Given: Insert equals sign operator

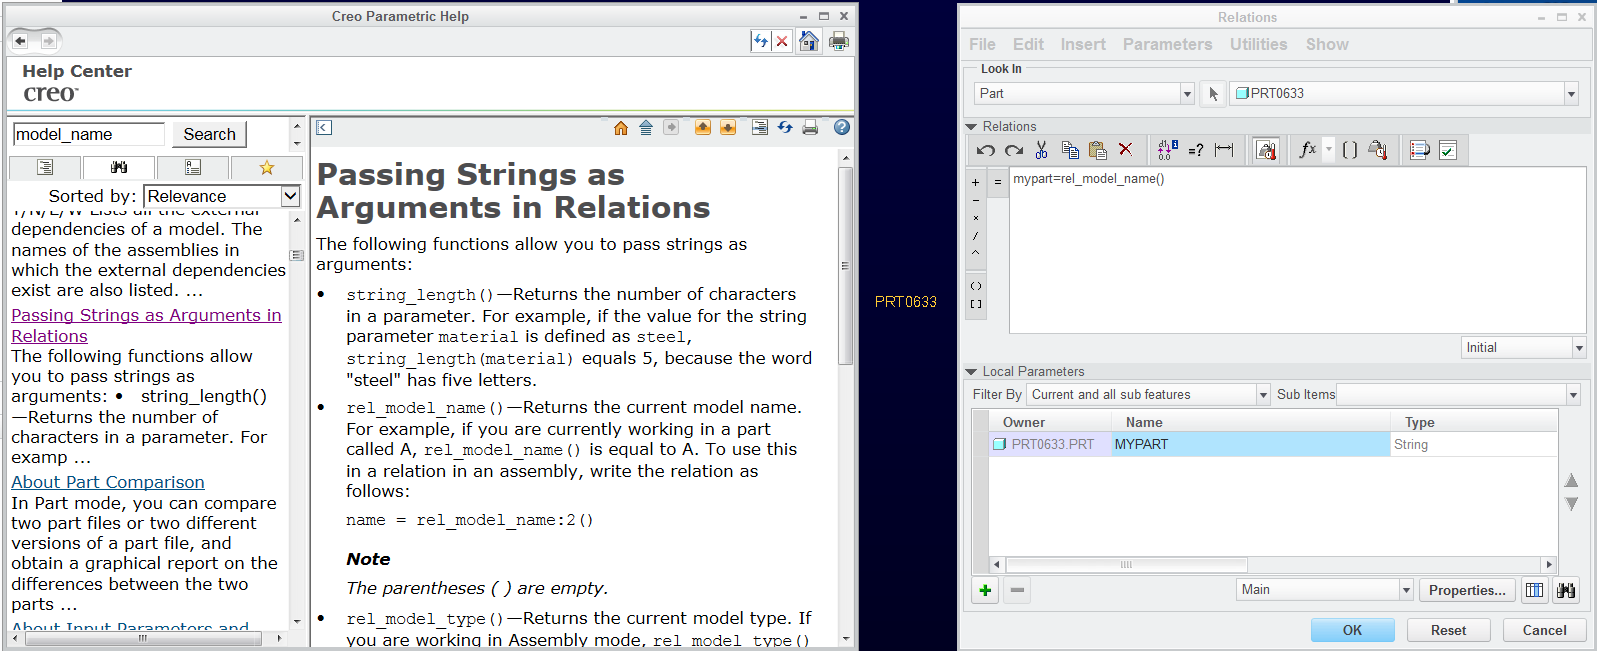Looking at the screenshot, I should coord(997,183).
